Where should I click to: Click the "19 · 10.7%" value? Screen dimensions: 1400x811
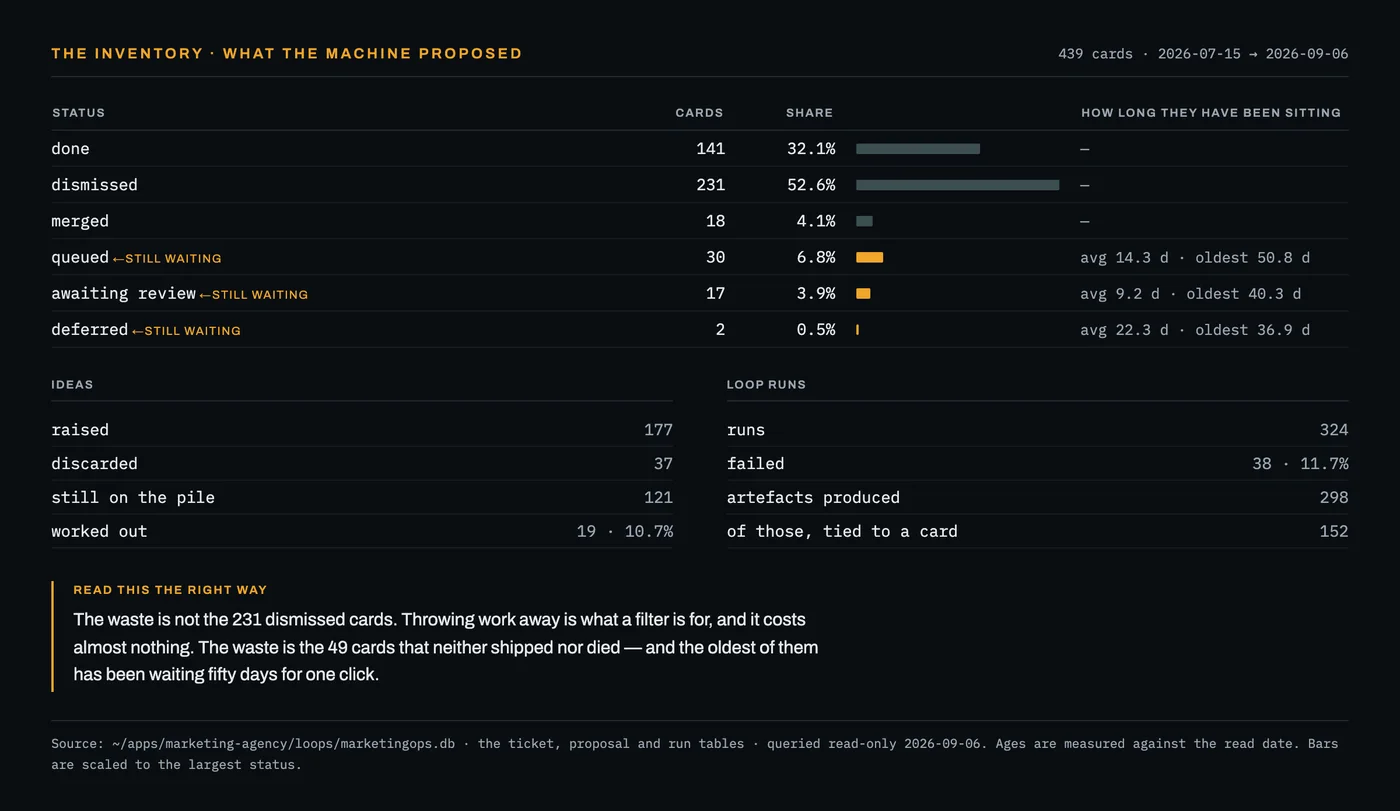[x=625, y=532]
